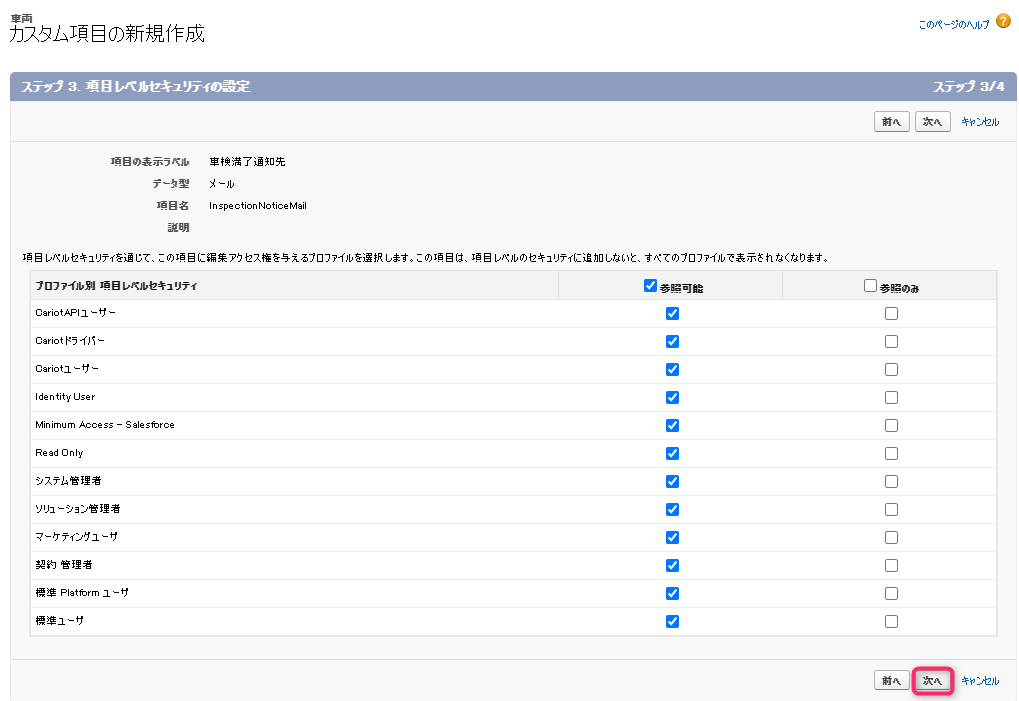Click the InspectionNoticeMail field name value
Viewport: 1019px width, 701px height.
(x=257, y=205)
